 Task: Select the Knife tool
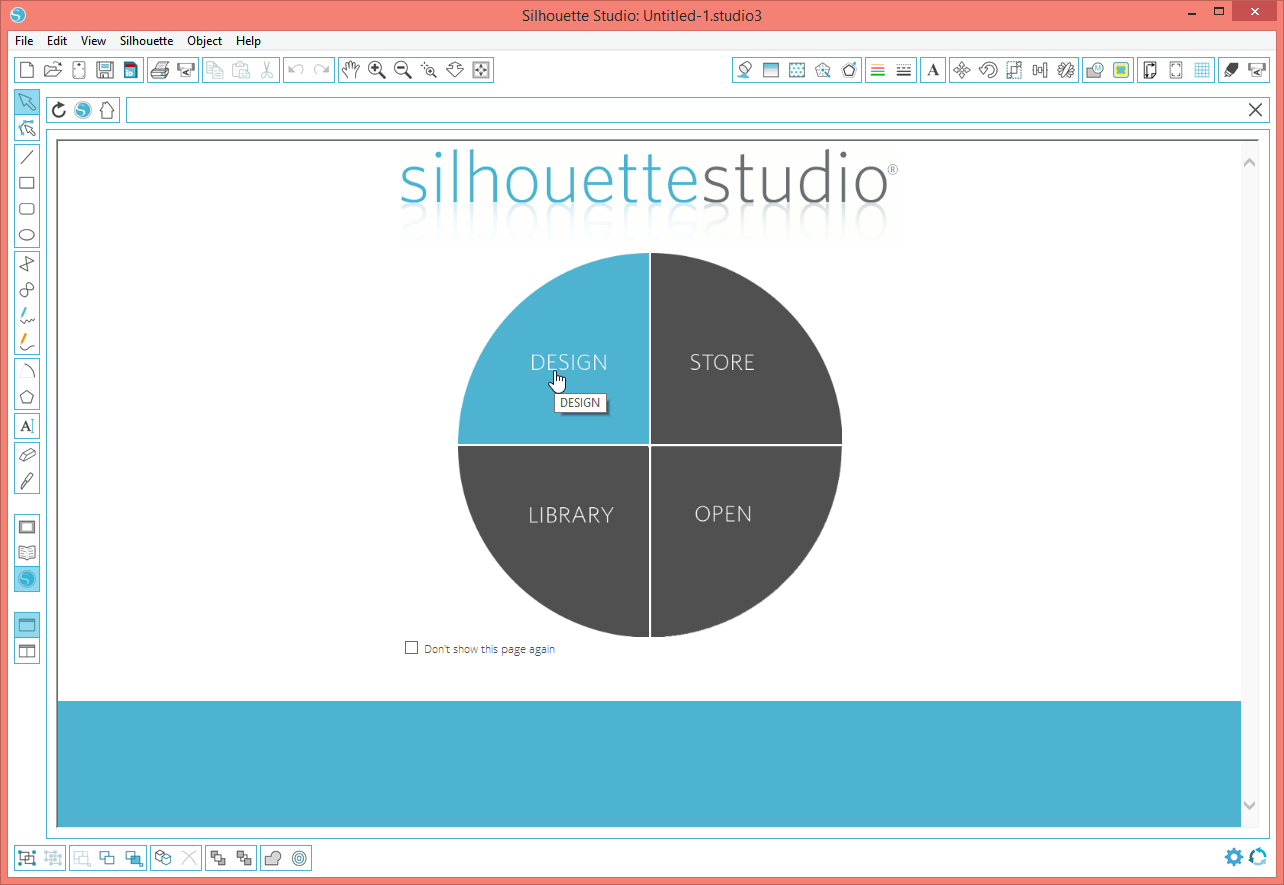click(x=27, y=481)
